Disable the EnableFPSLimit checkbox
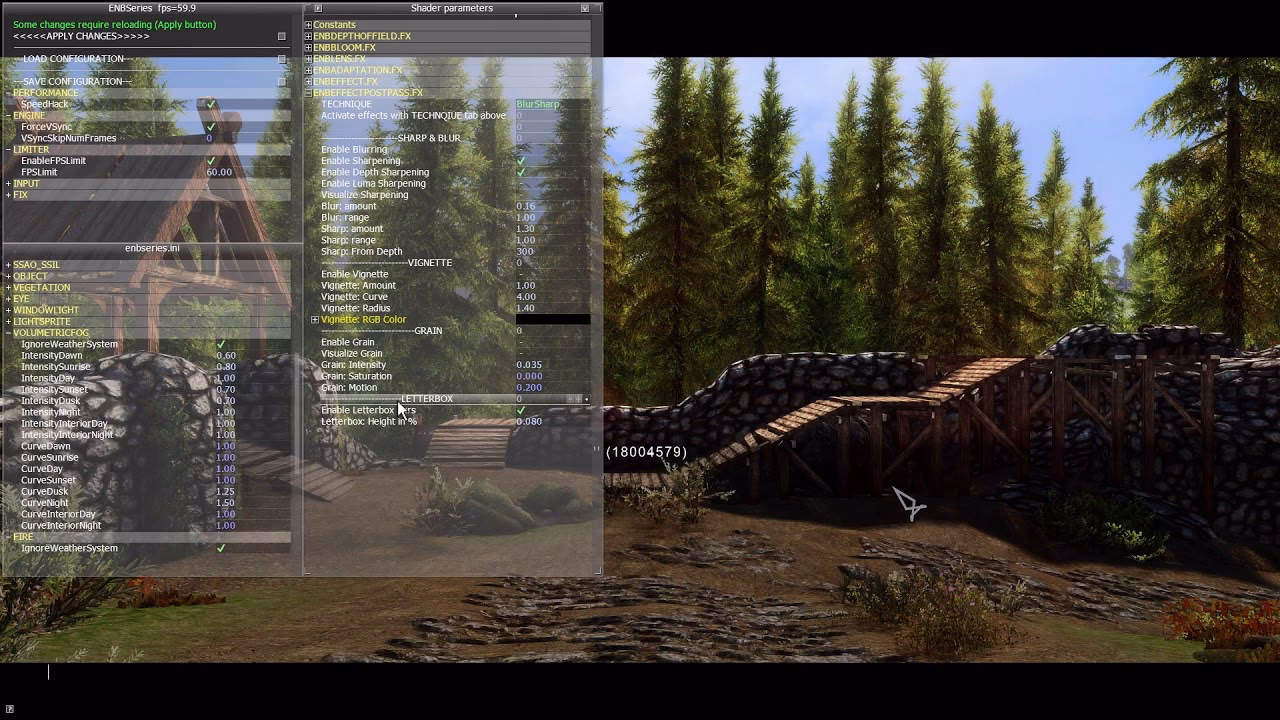The width and height of the screenshot is (1280, 720). [x=211, y=161]
